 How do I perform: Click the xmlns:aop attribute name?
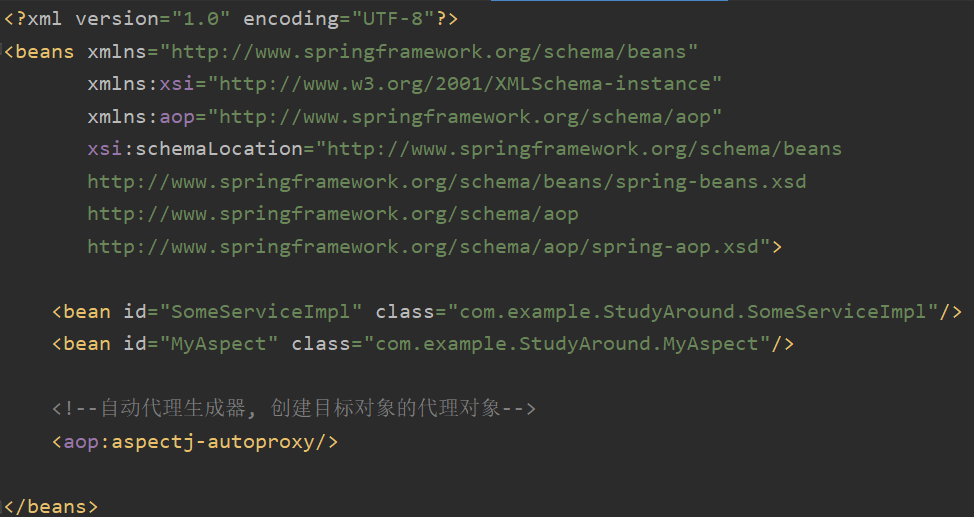click(x=141, y=116)
